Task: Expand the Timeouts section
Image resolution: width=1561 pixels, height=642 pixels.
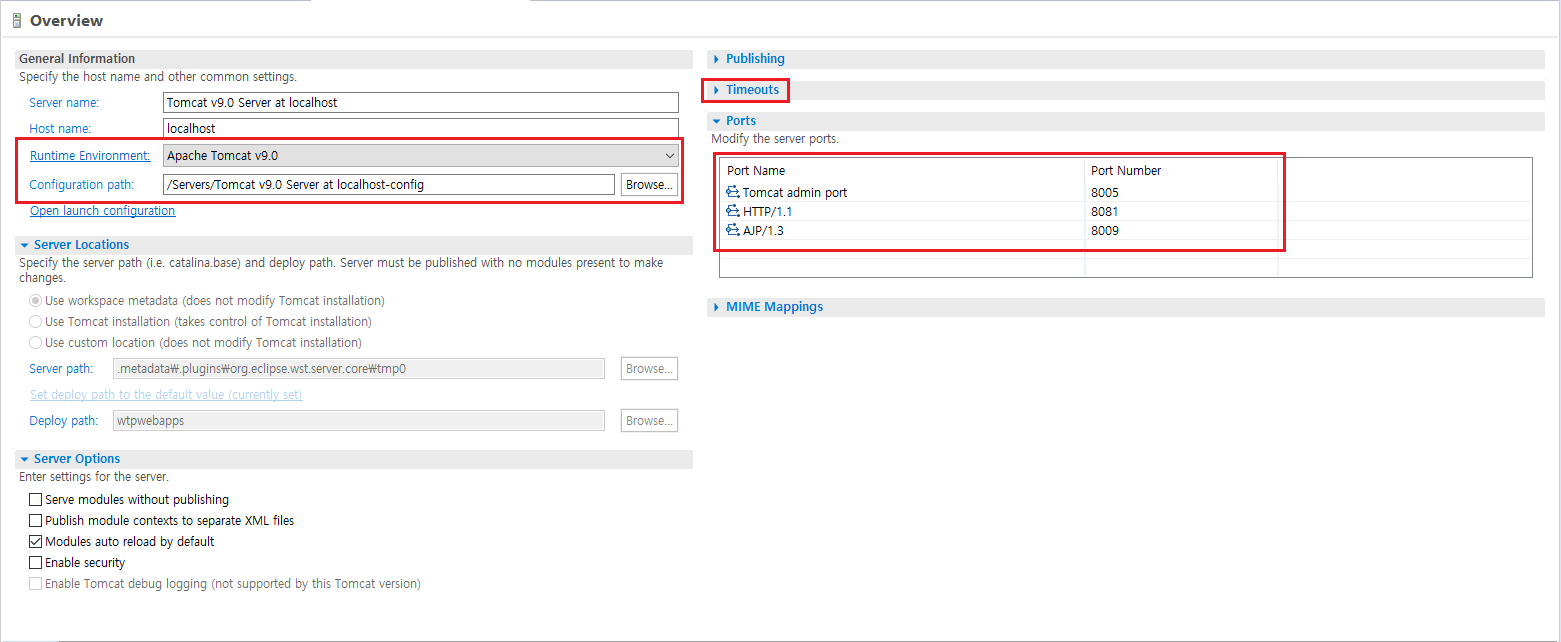Action: (716, 90)
